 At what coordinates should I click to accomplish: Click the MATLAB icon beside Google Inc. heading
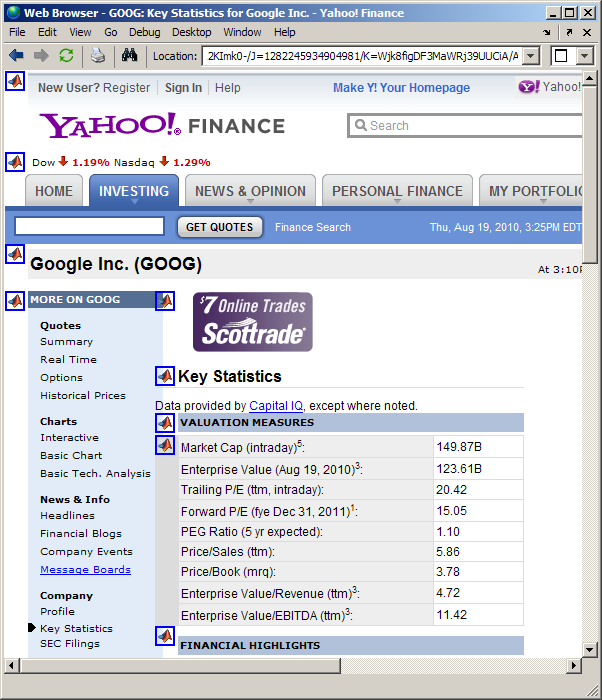[x=15, y=254]
